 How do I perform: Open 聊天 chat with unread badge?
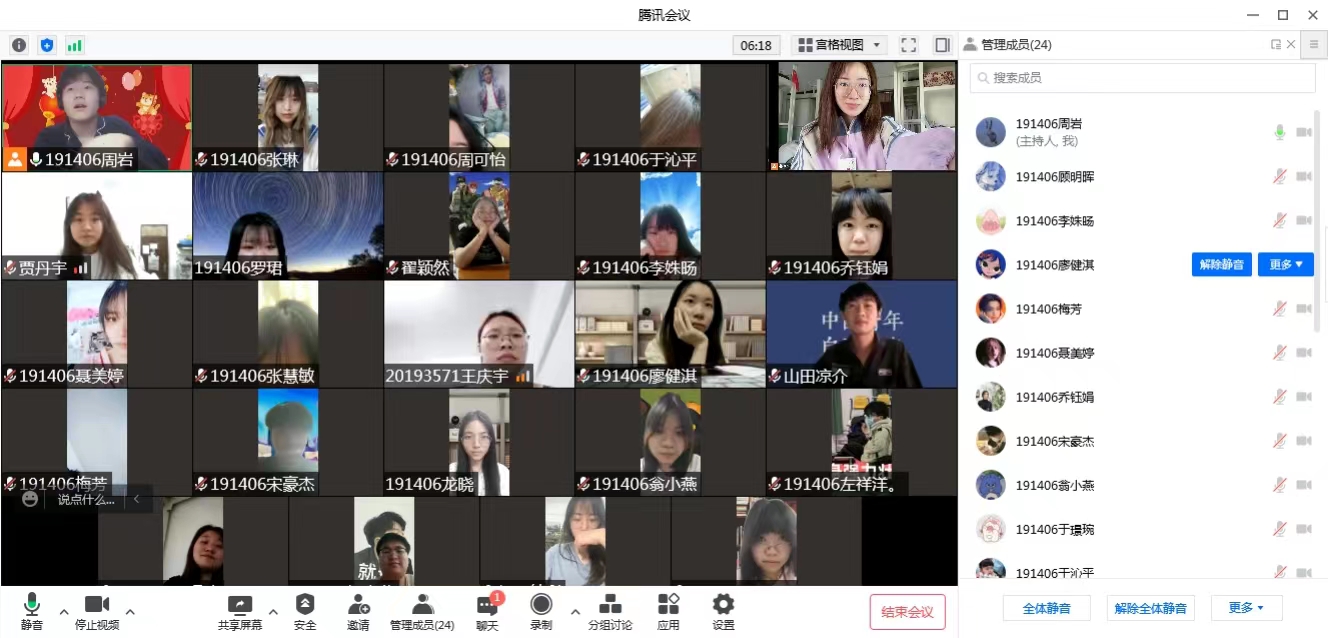point(487,610)
